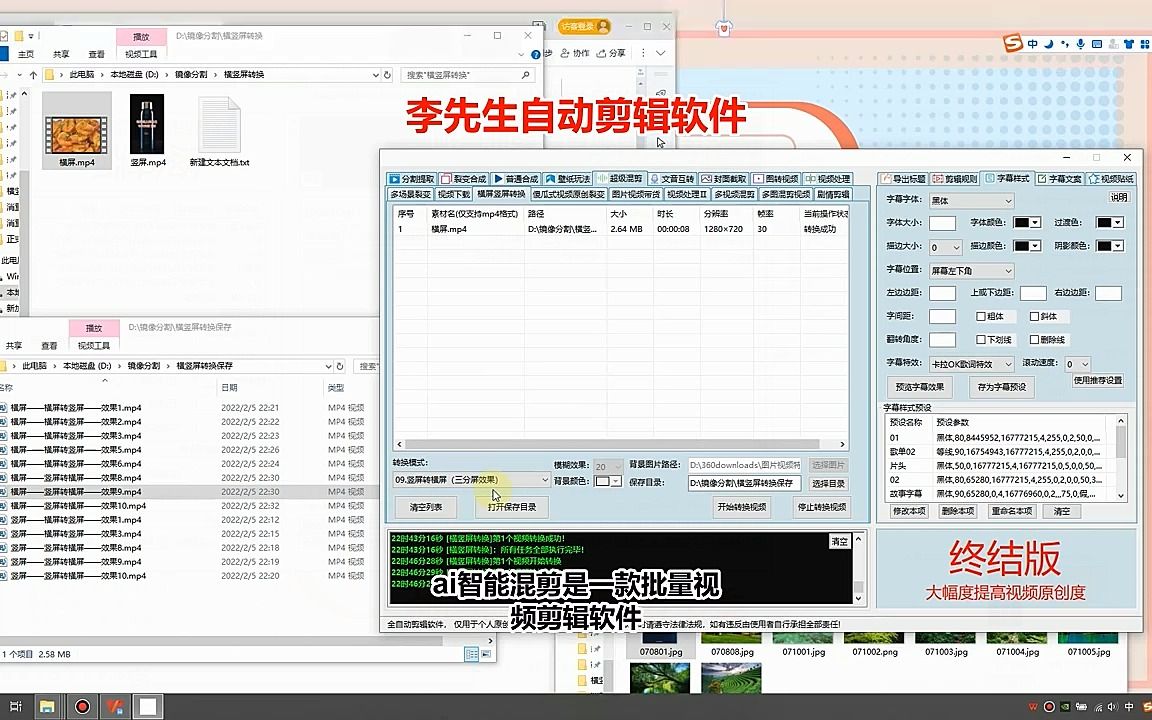
Task: Enable the 粗体 bold checkbox
Action: coord(988,316)
